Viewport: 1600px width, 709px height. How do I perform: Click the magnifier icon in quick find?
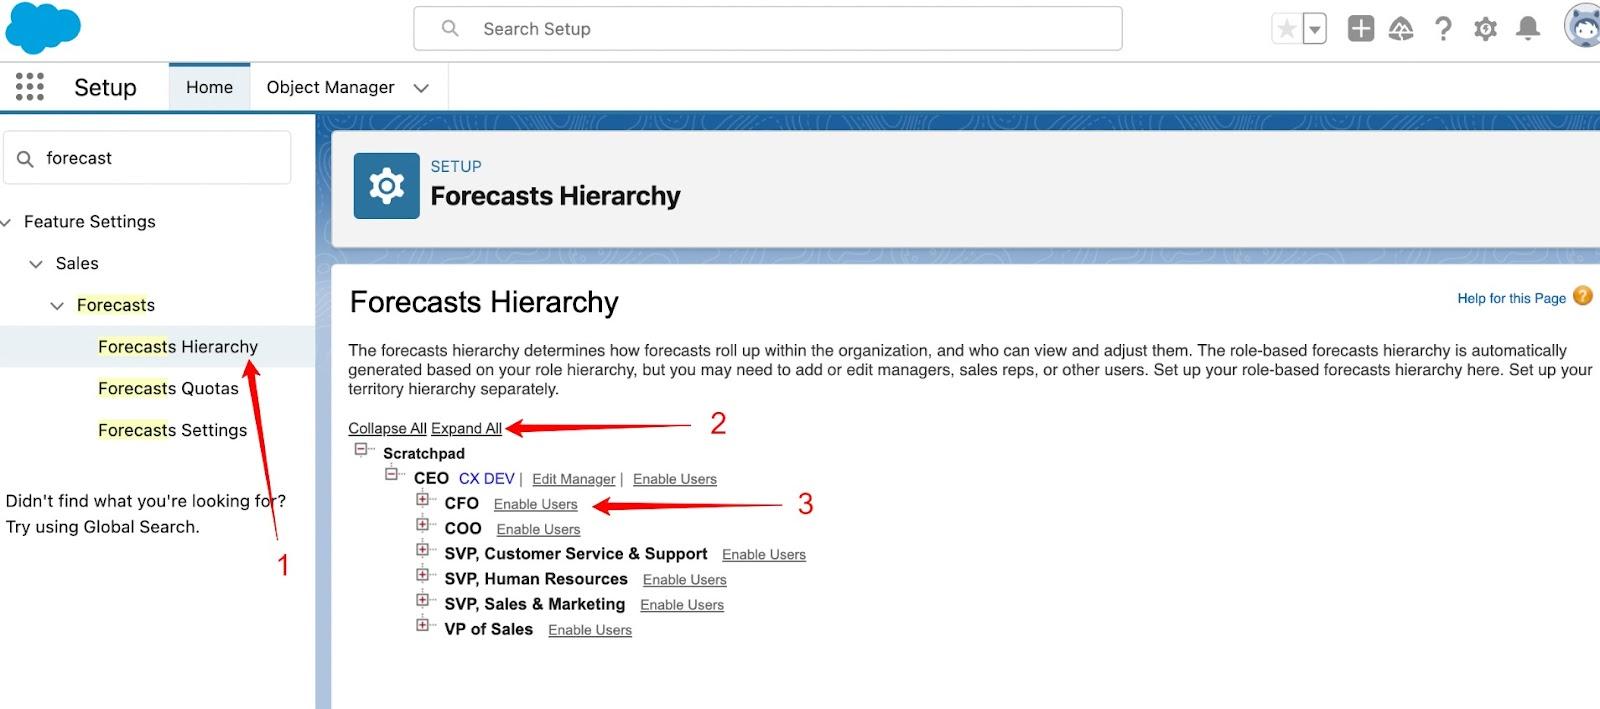(25, 158)
